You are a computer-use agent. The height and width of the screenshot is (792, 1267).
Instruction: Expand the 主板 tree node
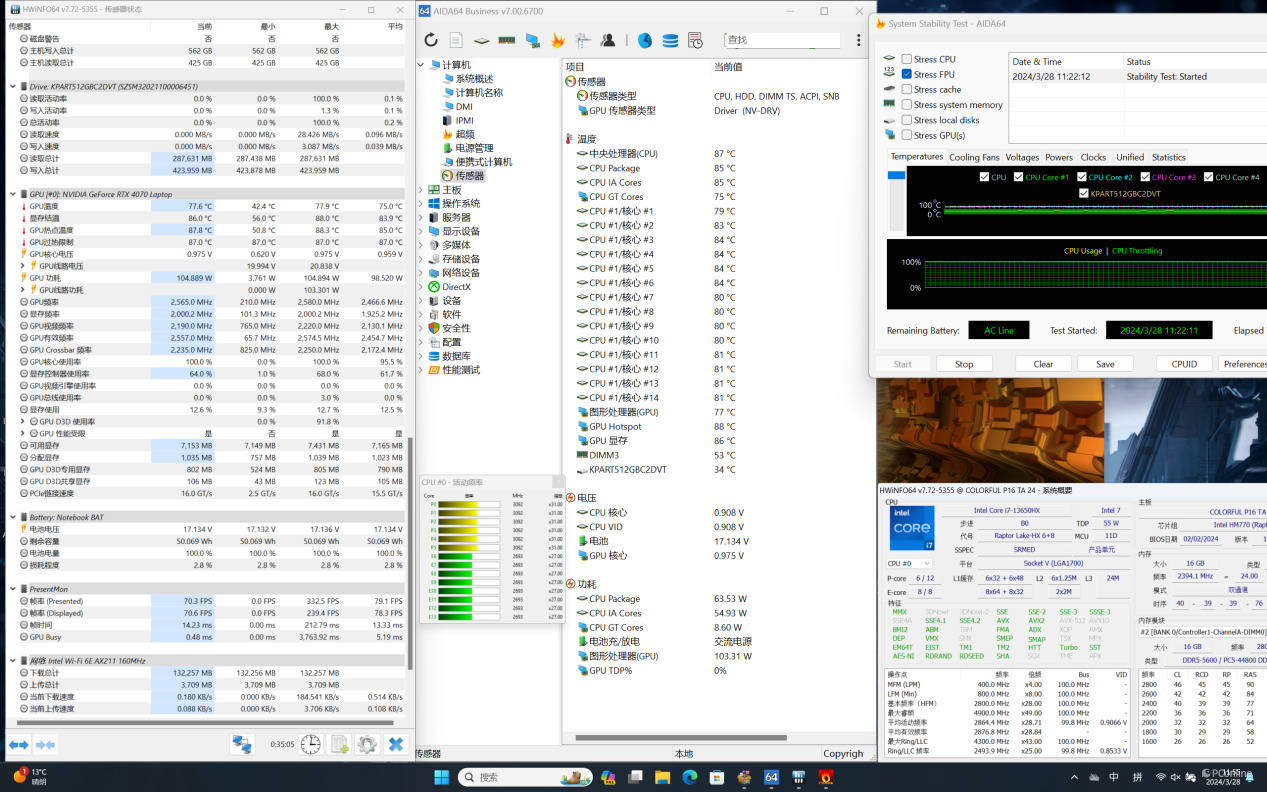421,190
